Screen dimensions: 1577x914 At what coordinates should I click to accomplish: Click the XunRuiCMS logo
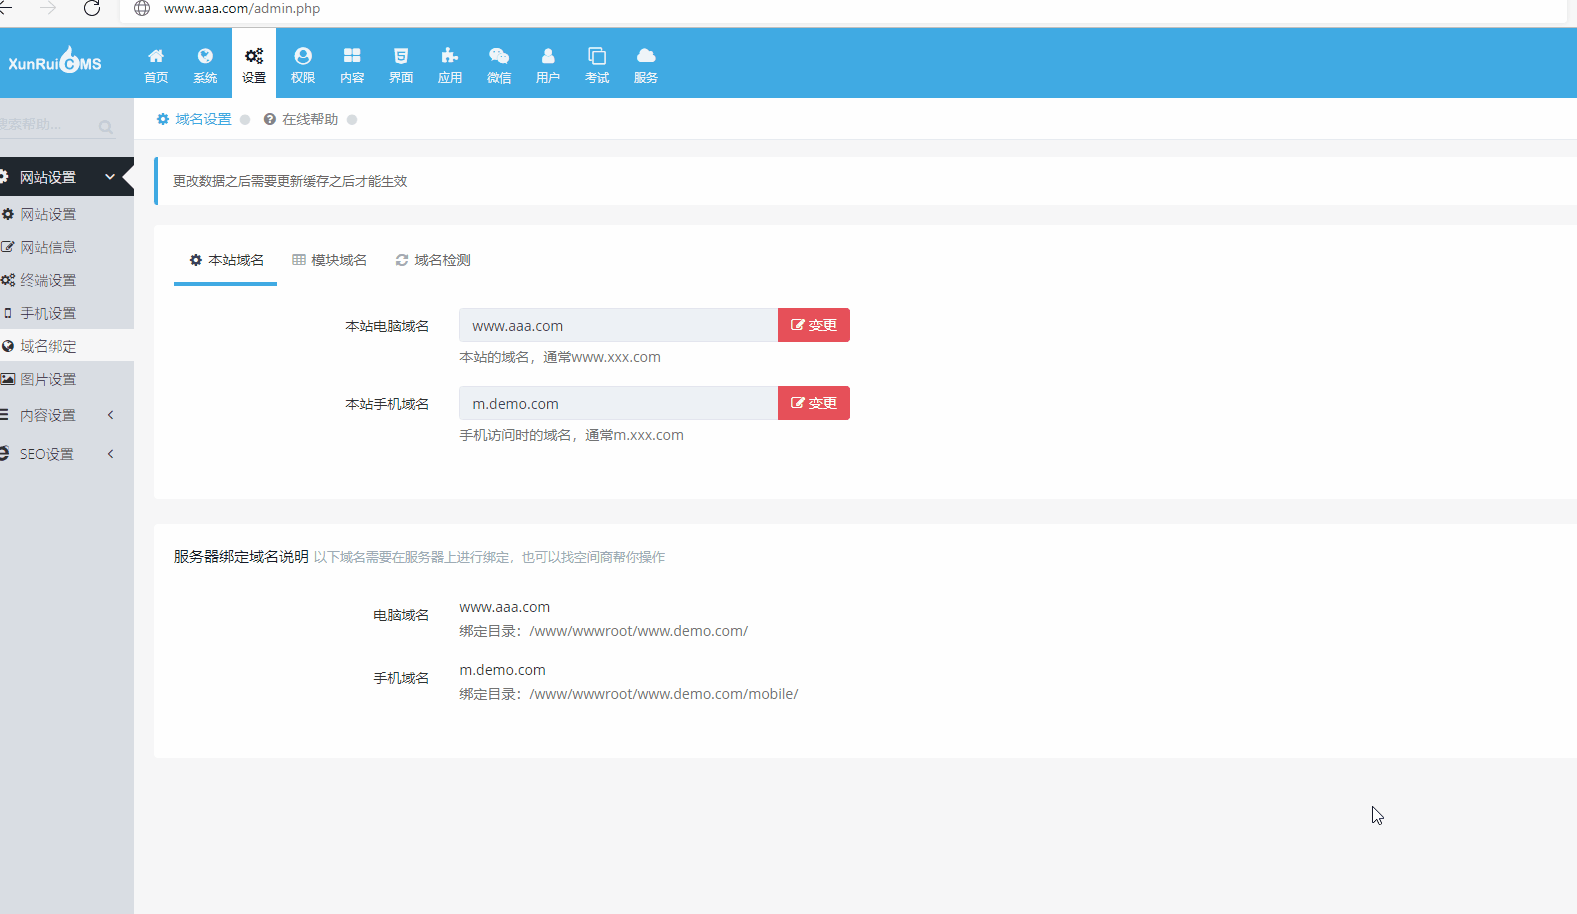[55, 62]
